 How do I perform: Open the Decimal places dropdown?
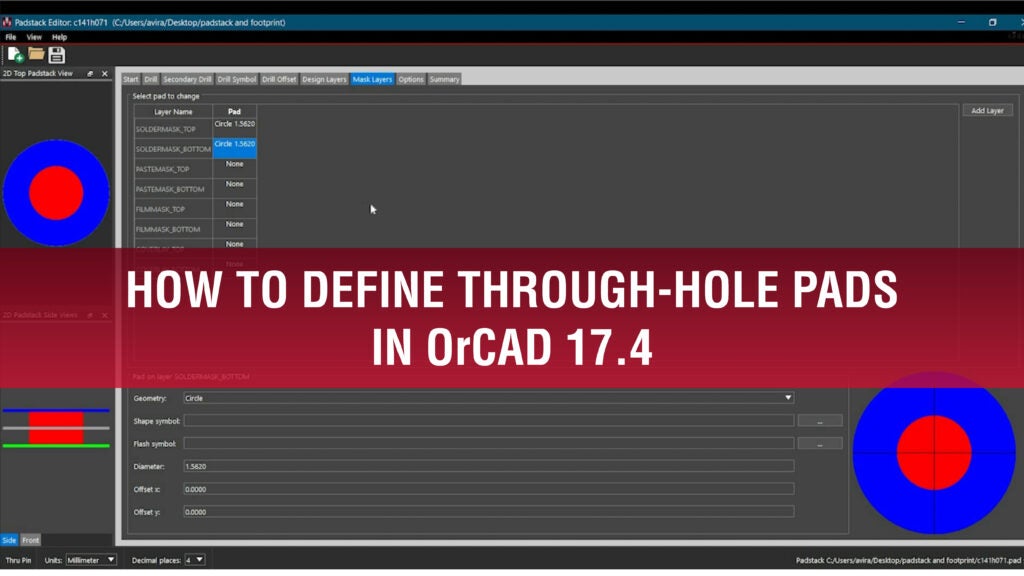tap(196, 559)
